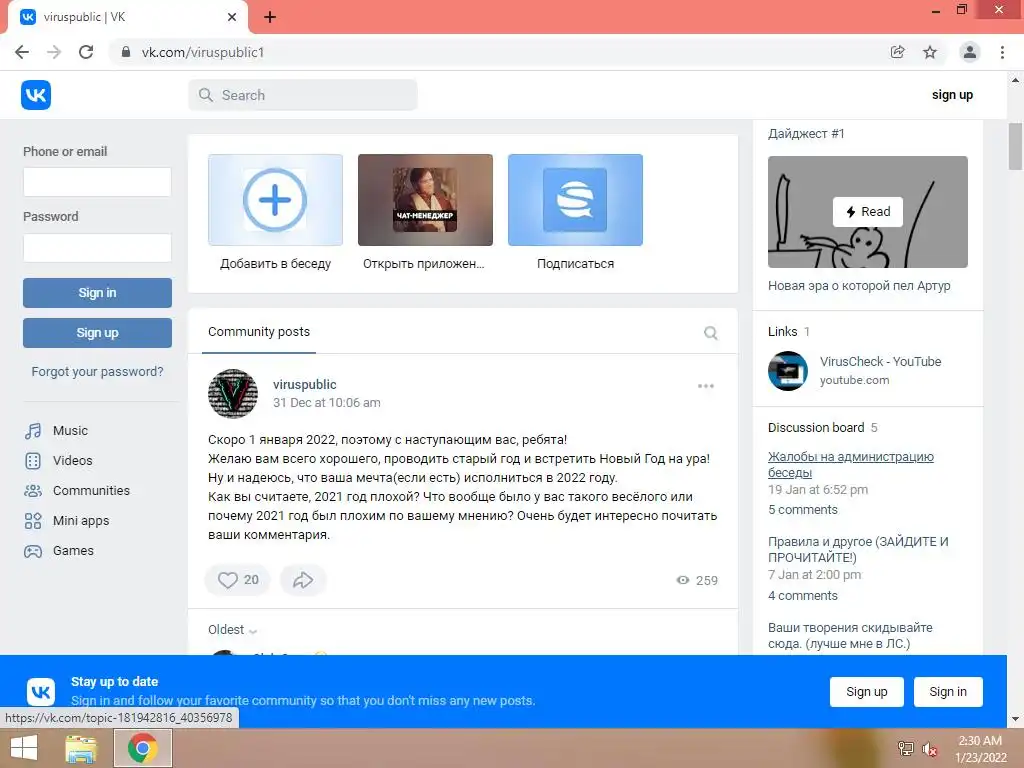Click '4 comments' under Правила topic

(803, 596)
